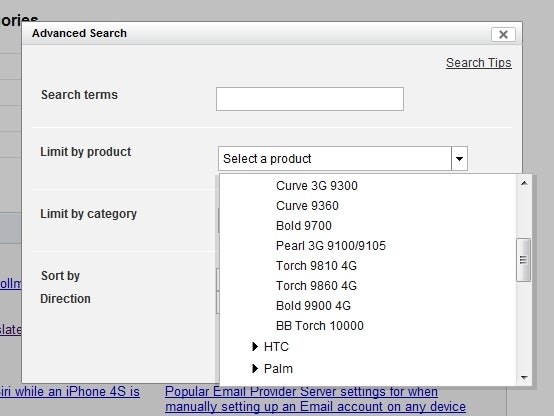This screenshot has width=554, height=416.
Task: Open the iPhone 4S Siri article link
Action: pos(70,392)
